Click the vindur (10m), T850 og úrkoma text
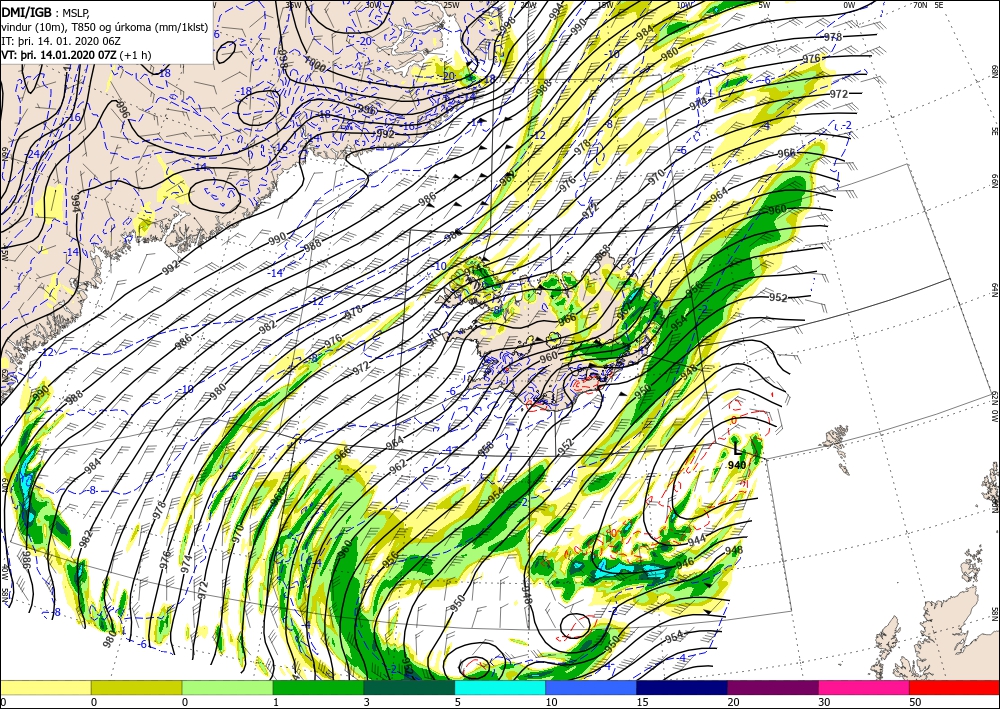The width and height of the screenshot is (1000, 709). (x=105, y=26)
